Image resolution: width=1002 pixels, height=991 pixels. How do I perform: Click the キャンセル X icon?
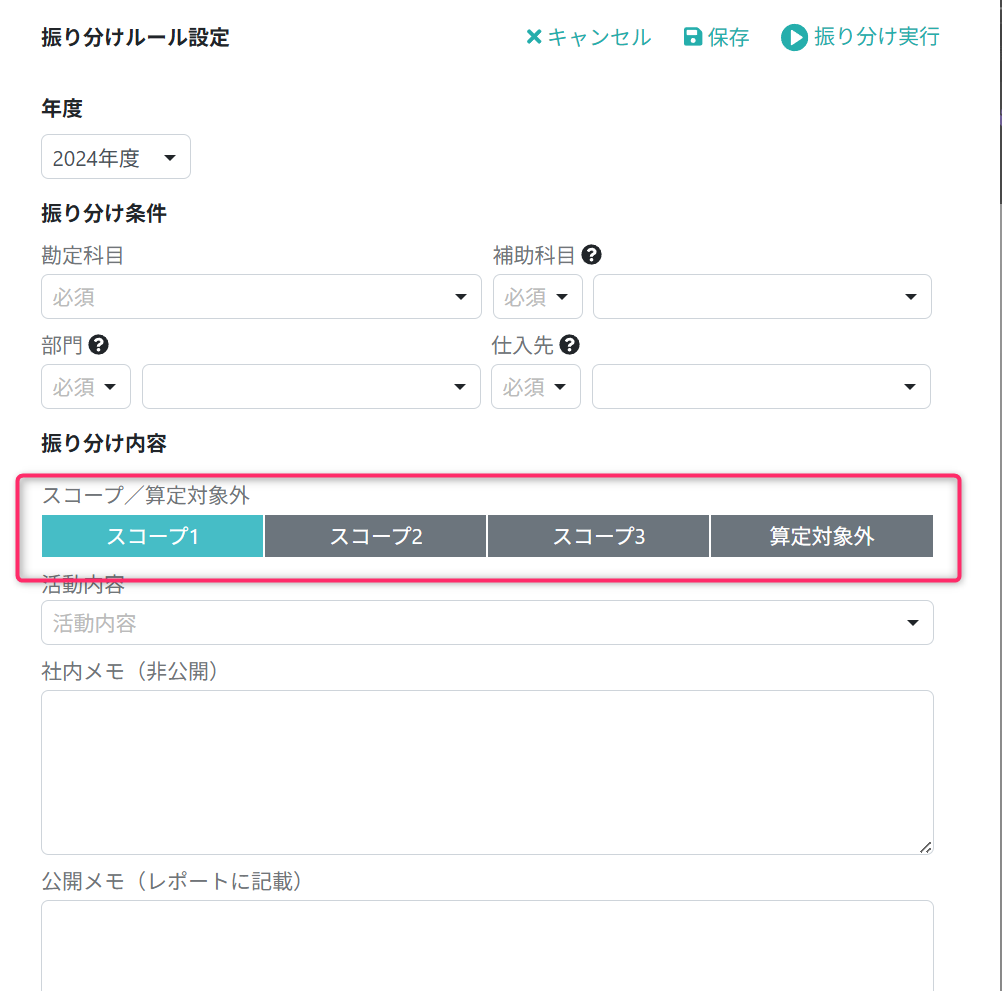(534, 37)
